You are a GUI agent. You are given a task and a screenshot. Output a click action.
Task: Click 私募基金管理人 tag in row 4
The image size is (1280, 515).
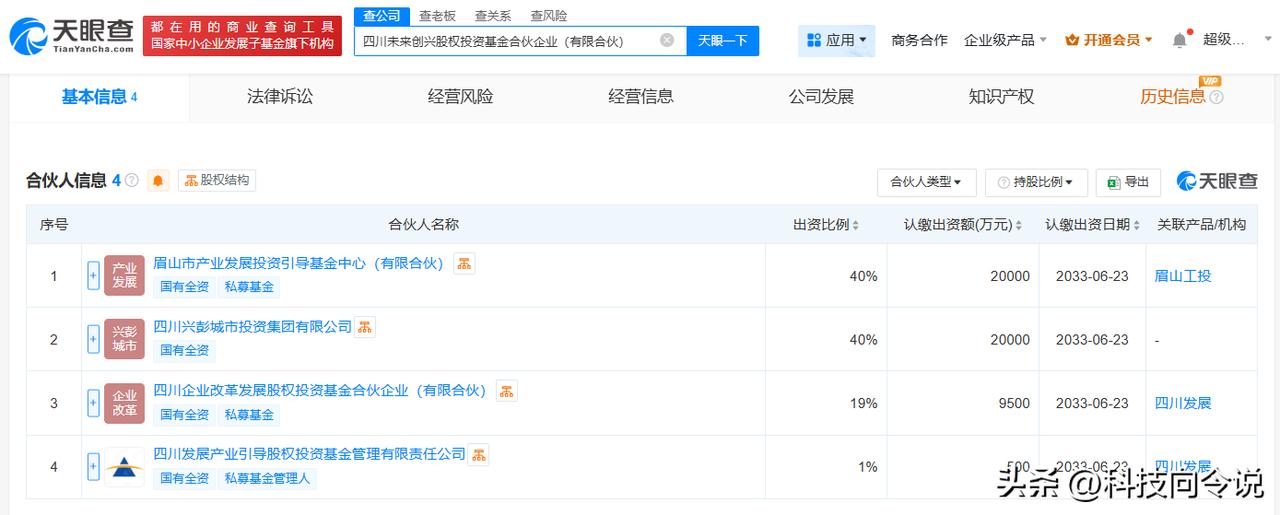pyautogui.click(x=267, y=478)
